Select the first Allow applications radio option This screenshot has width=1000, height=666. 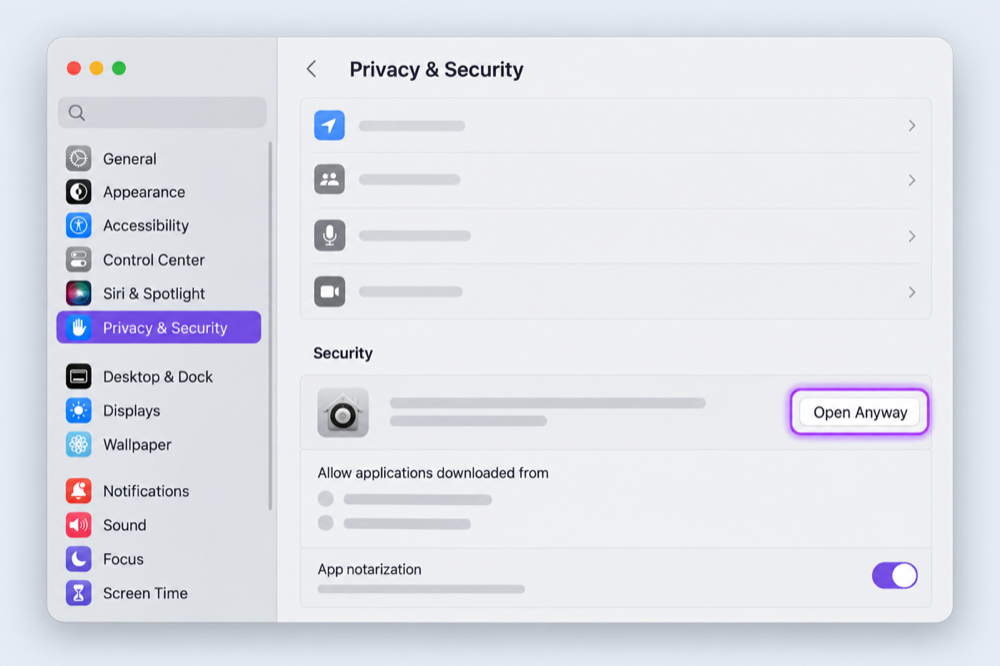pos(325,498)
